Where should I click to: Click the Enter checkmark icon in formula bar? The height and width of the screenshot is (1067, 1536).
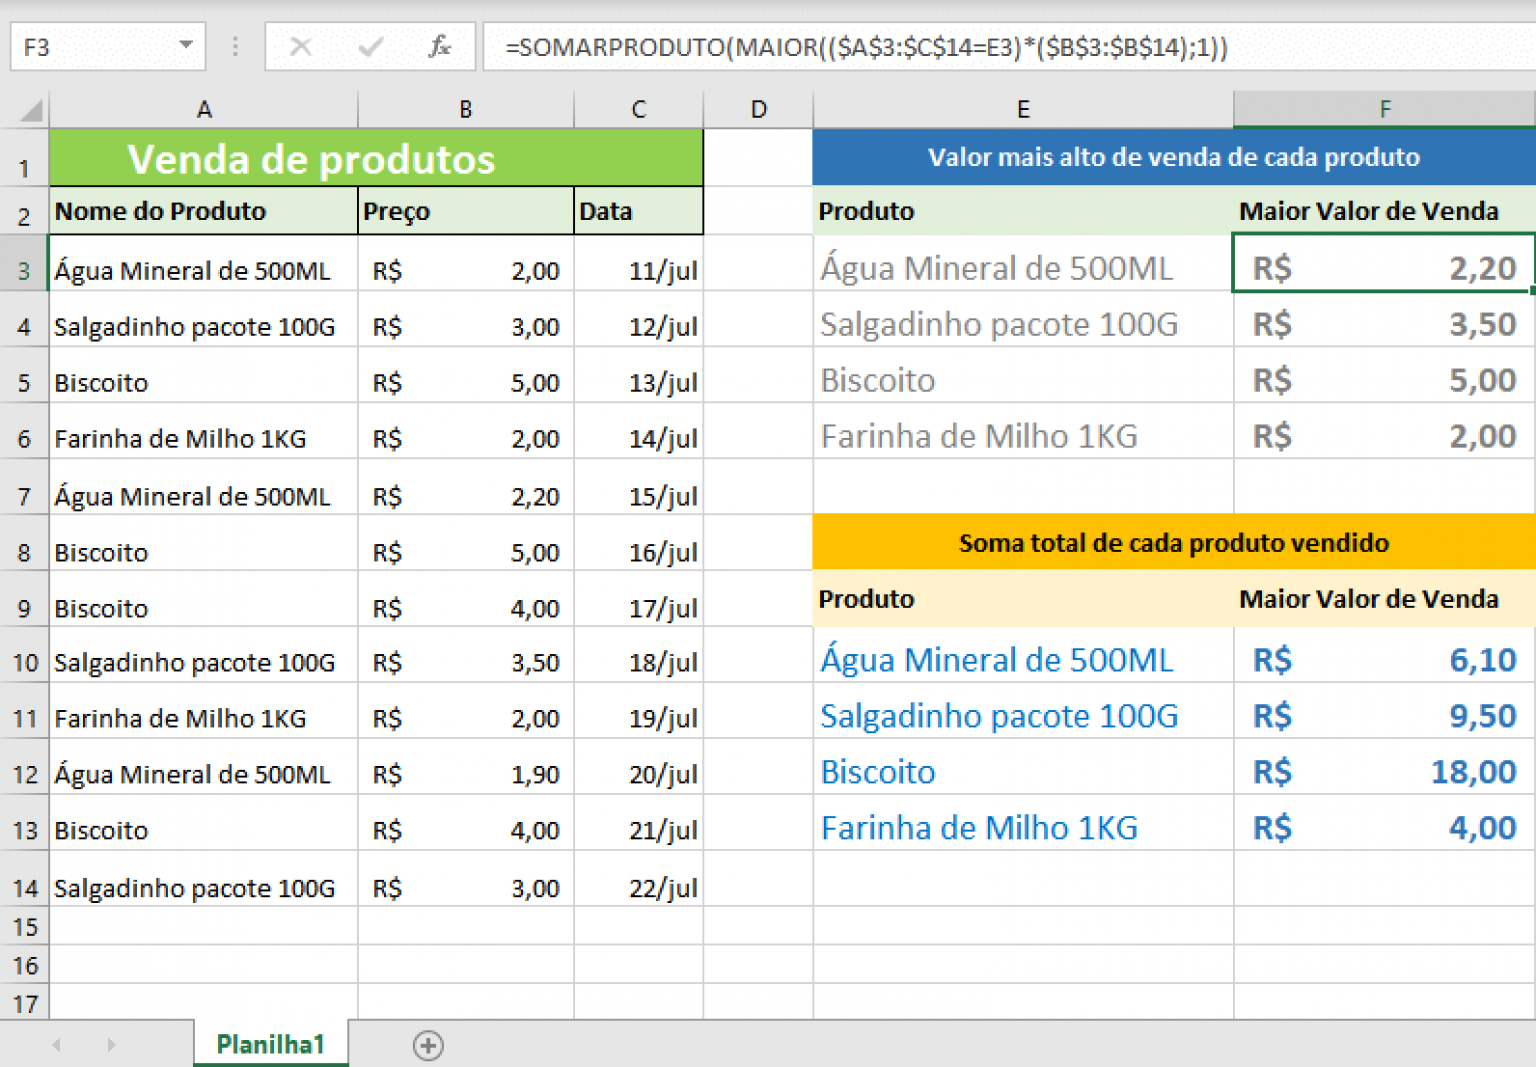click(370, 46)
